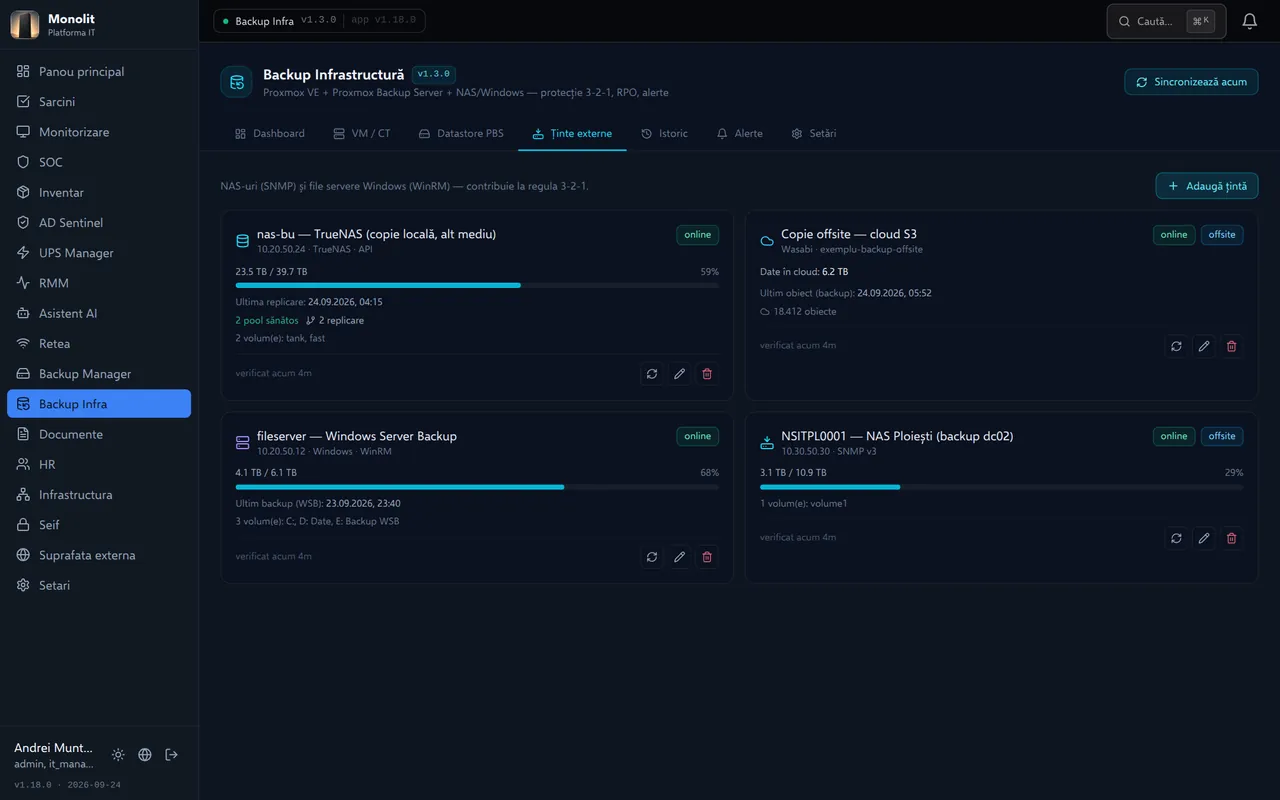Open HR in sidebar

tap(99, 464)
